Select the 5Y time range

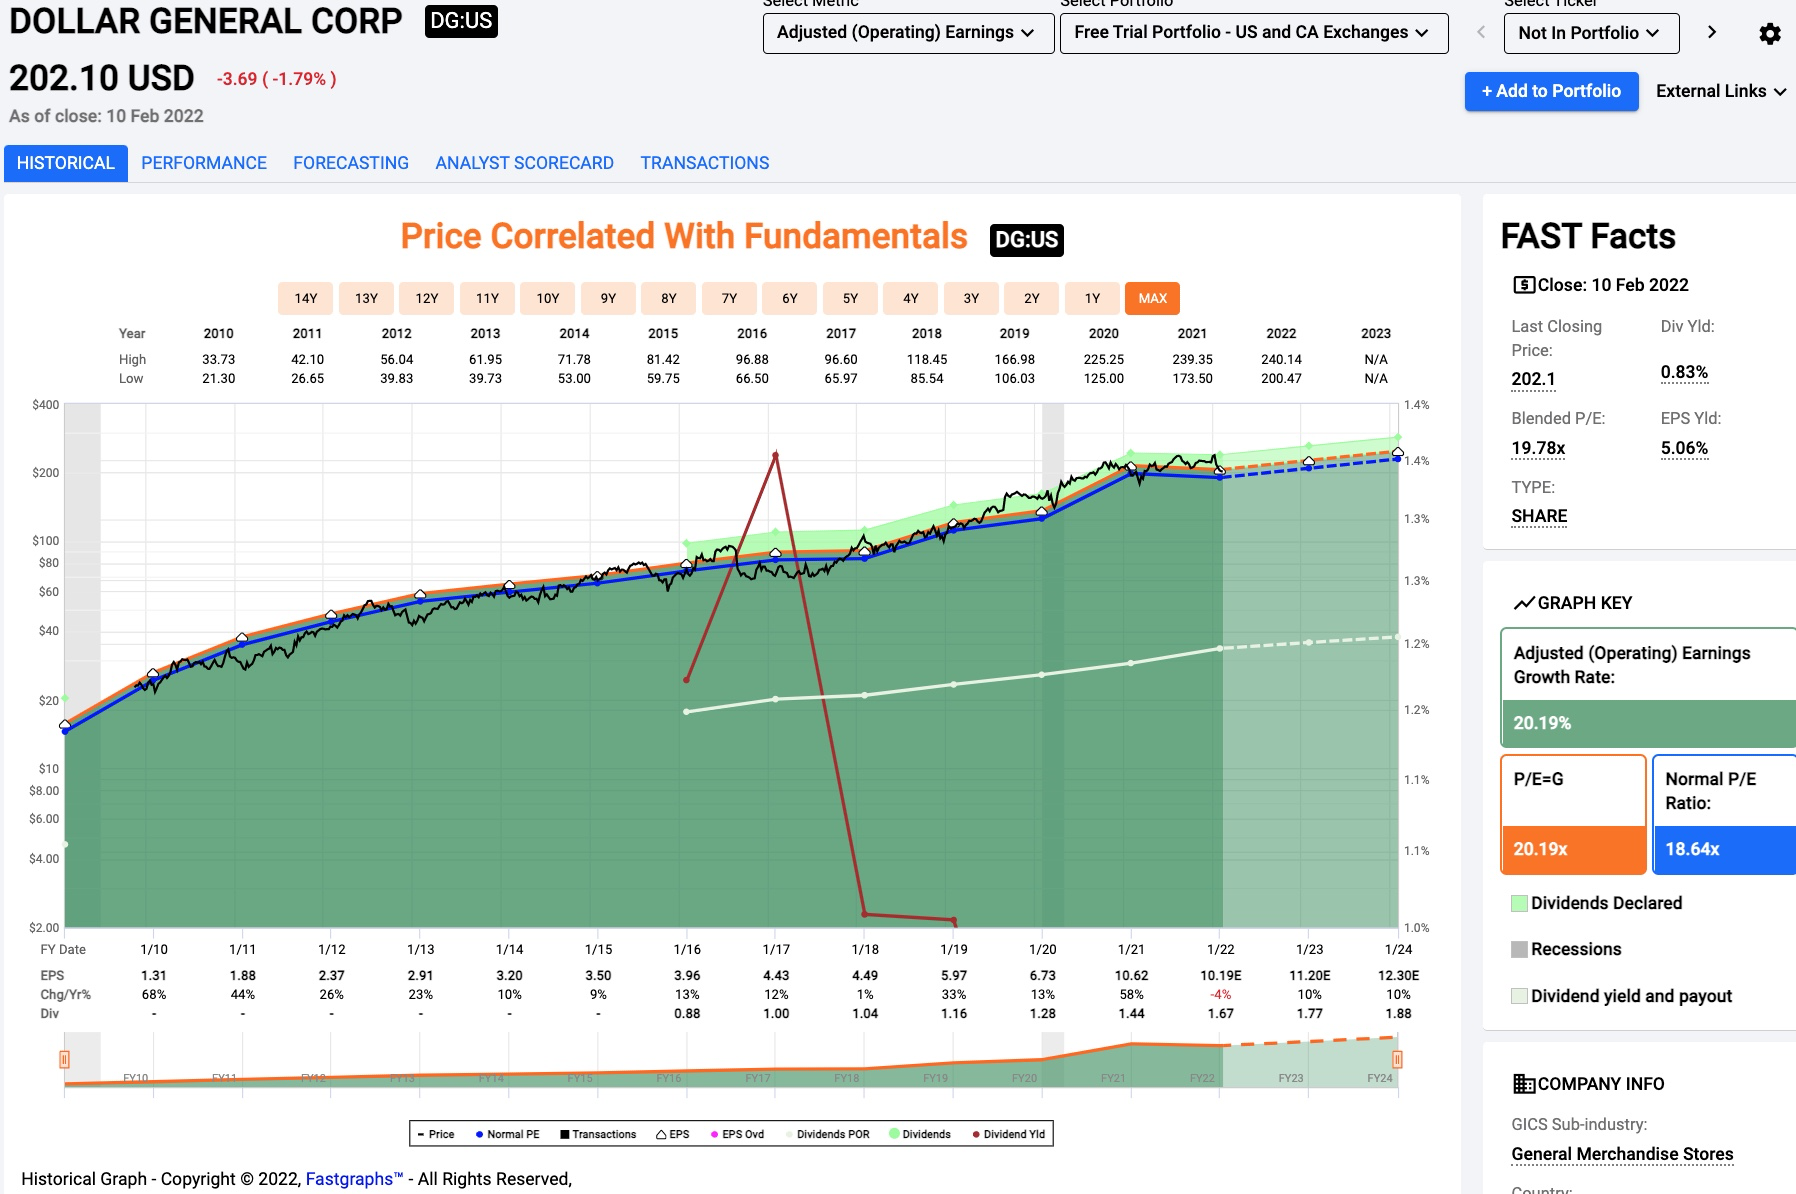(851, 298)
